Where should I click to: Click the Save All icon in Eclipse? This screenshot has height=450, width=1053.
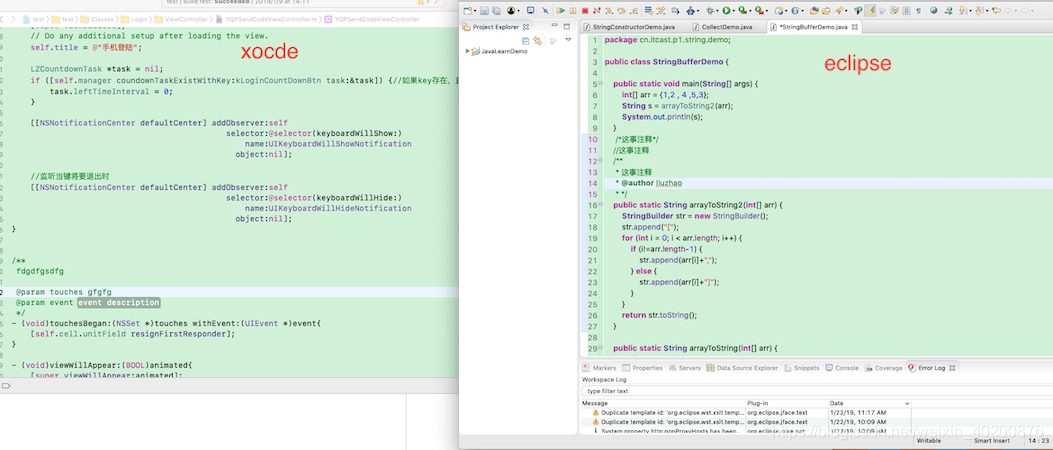coord(496,11)
